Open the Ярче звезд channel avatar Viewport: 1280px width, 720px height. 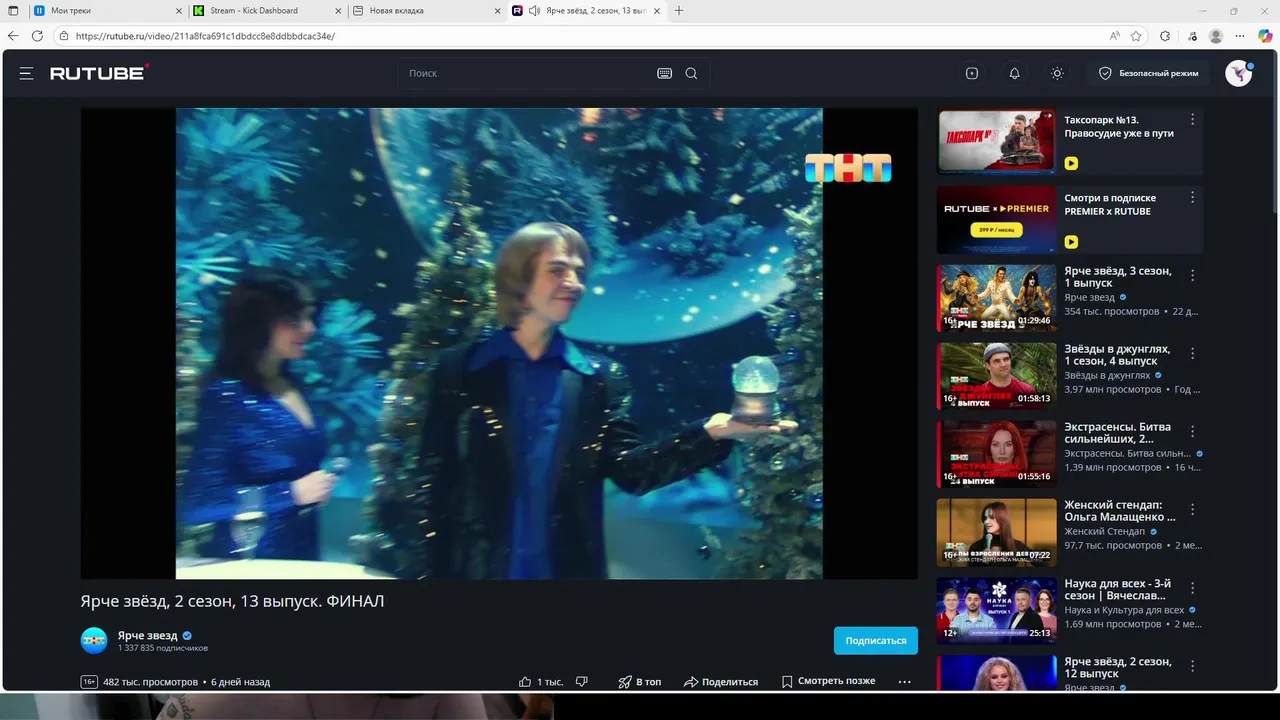[x=94, y=640]
